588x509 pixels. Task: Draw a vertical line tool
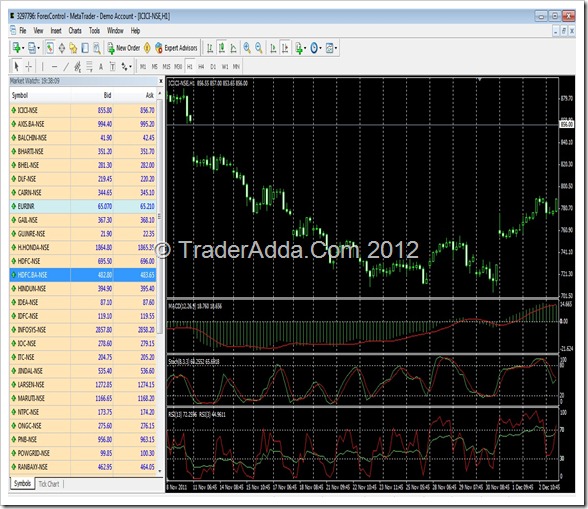[42, 67]
